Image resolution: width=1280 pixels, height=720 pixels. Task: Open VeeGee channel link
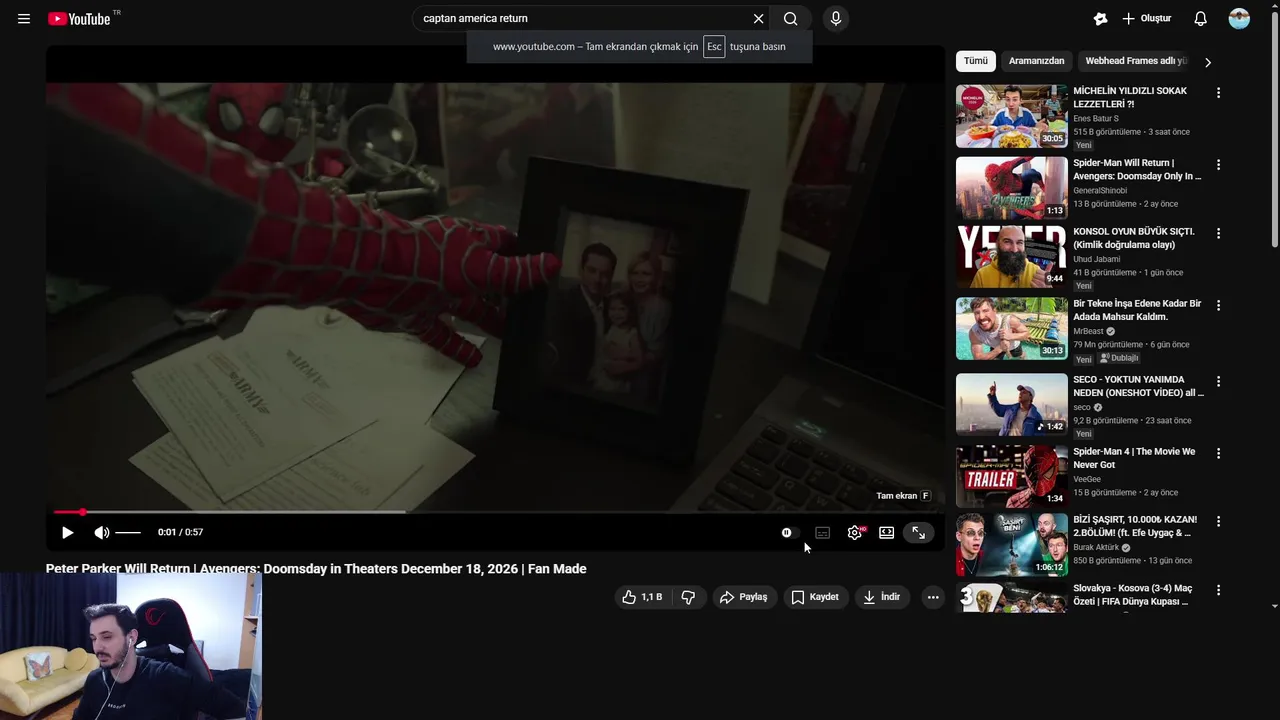1087,479
